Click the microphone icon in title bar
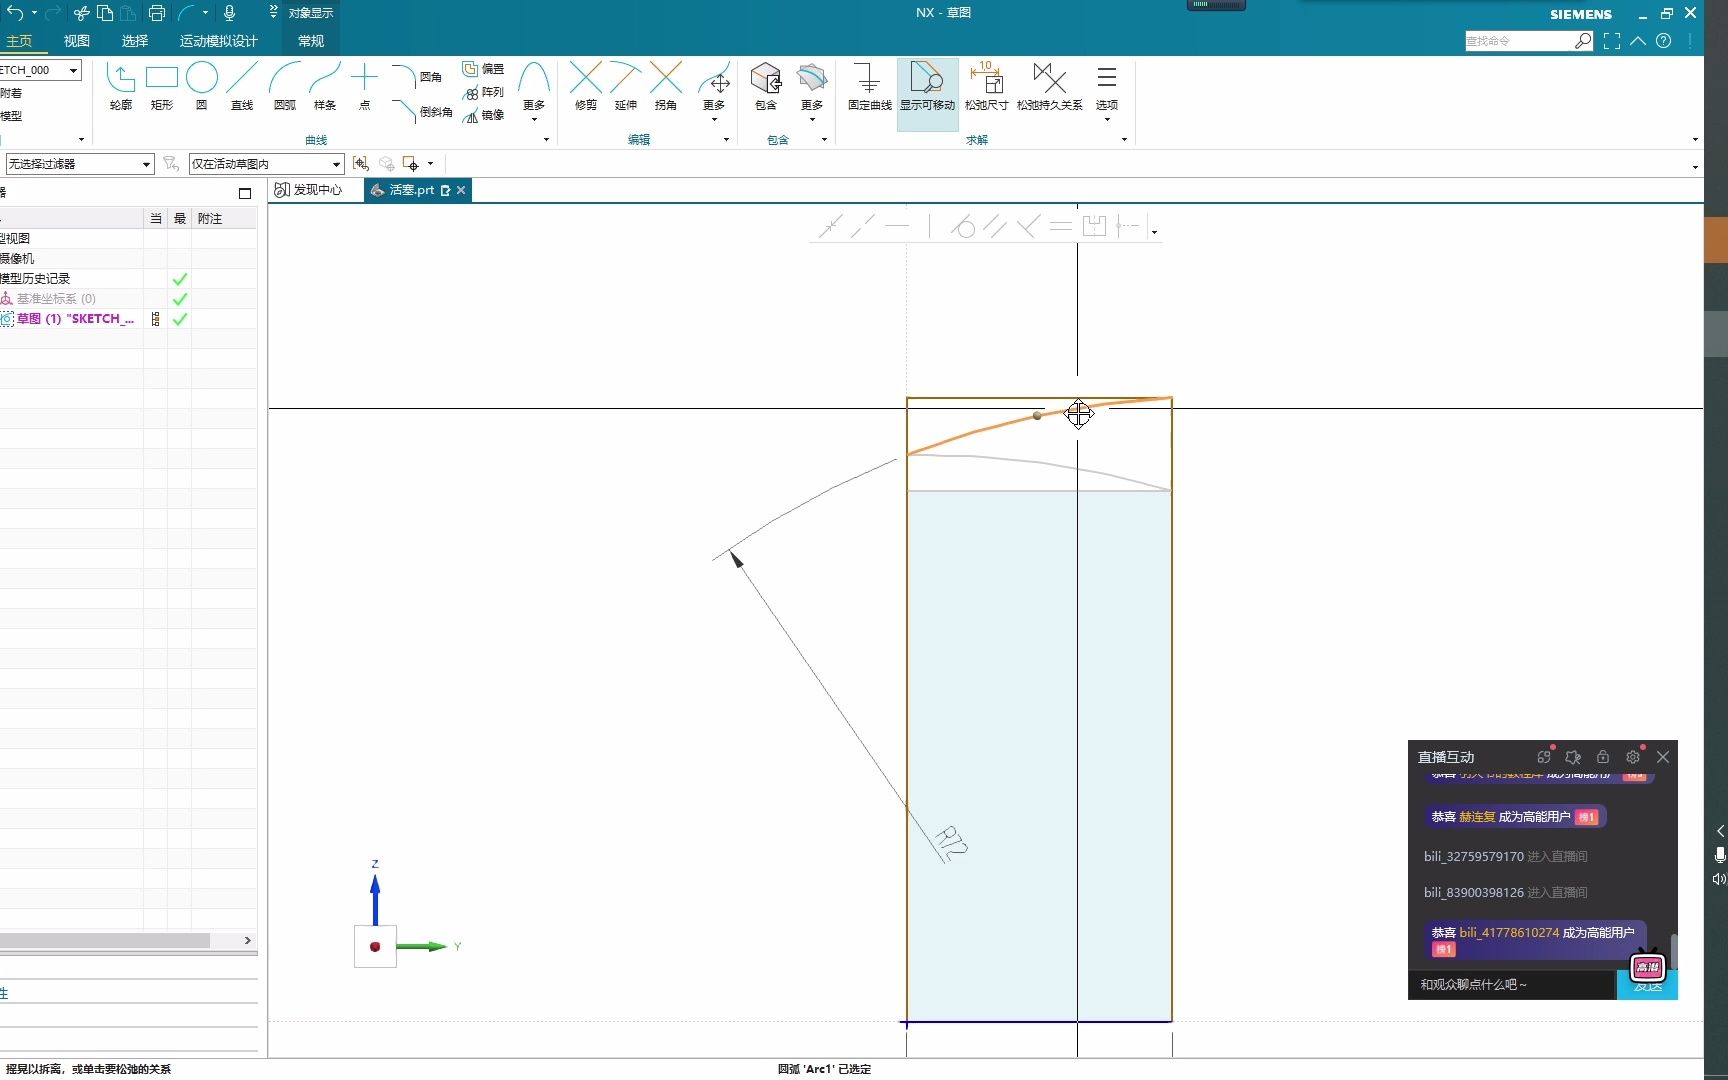The width and height of the screenshot is (1728, 1080). pyautogui.click(x=230, y=13)
